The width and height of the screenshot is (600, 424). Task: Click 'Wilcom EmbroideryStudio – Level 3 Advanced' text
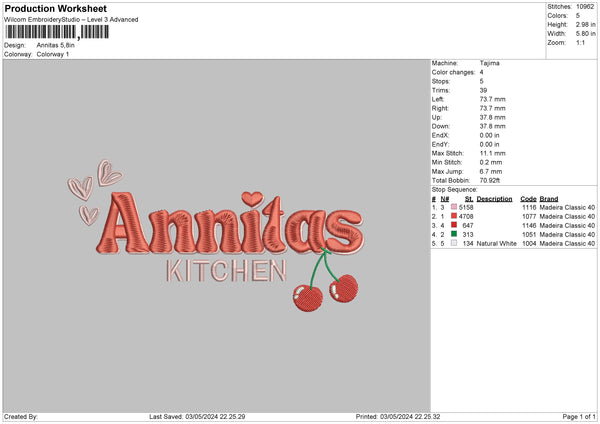point(71,20)
